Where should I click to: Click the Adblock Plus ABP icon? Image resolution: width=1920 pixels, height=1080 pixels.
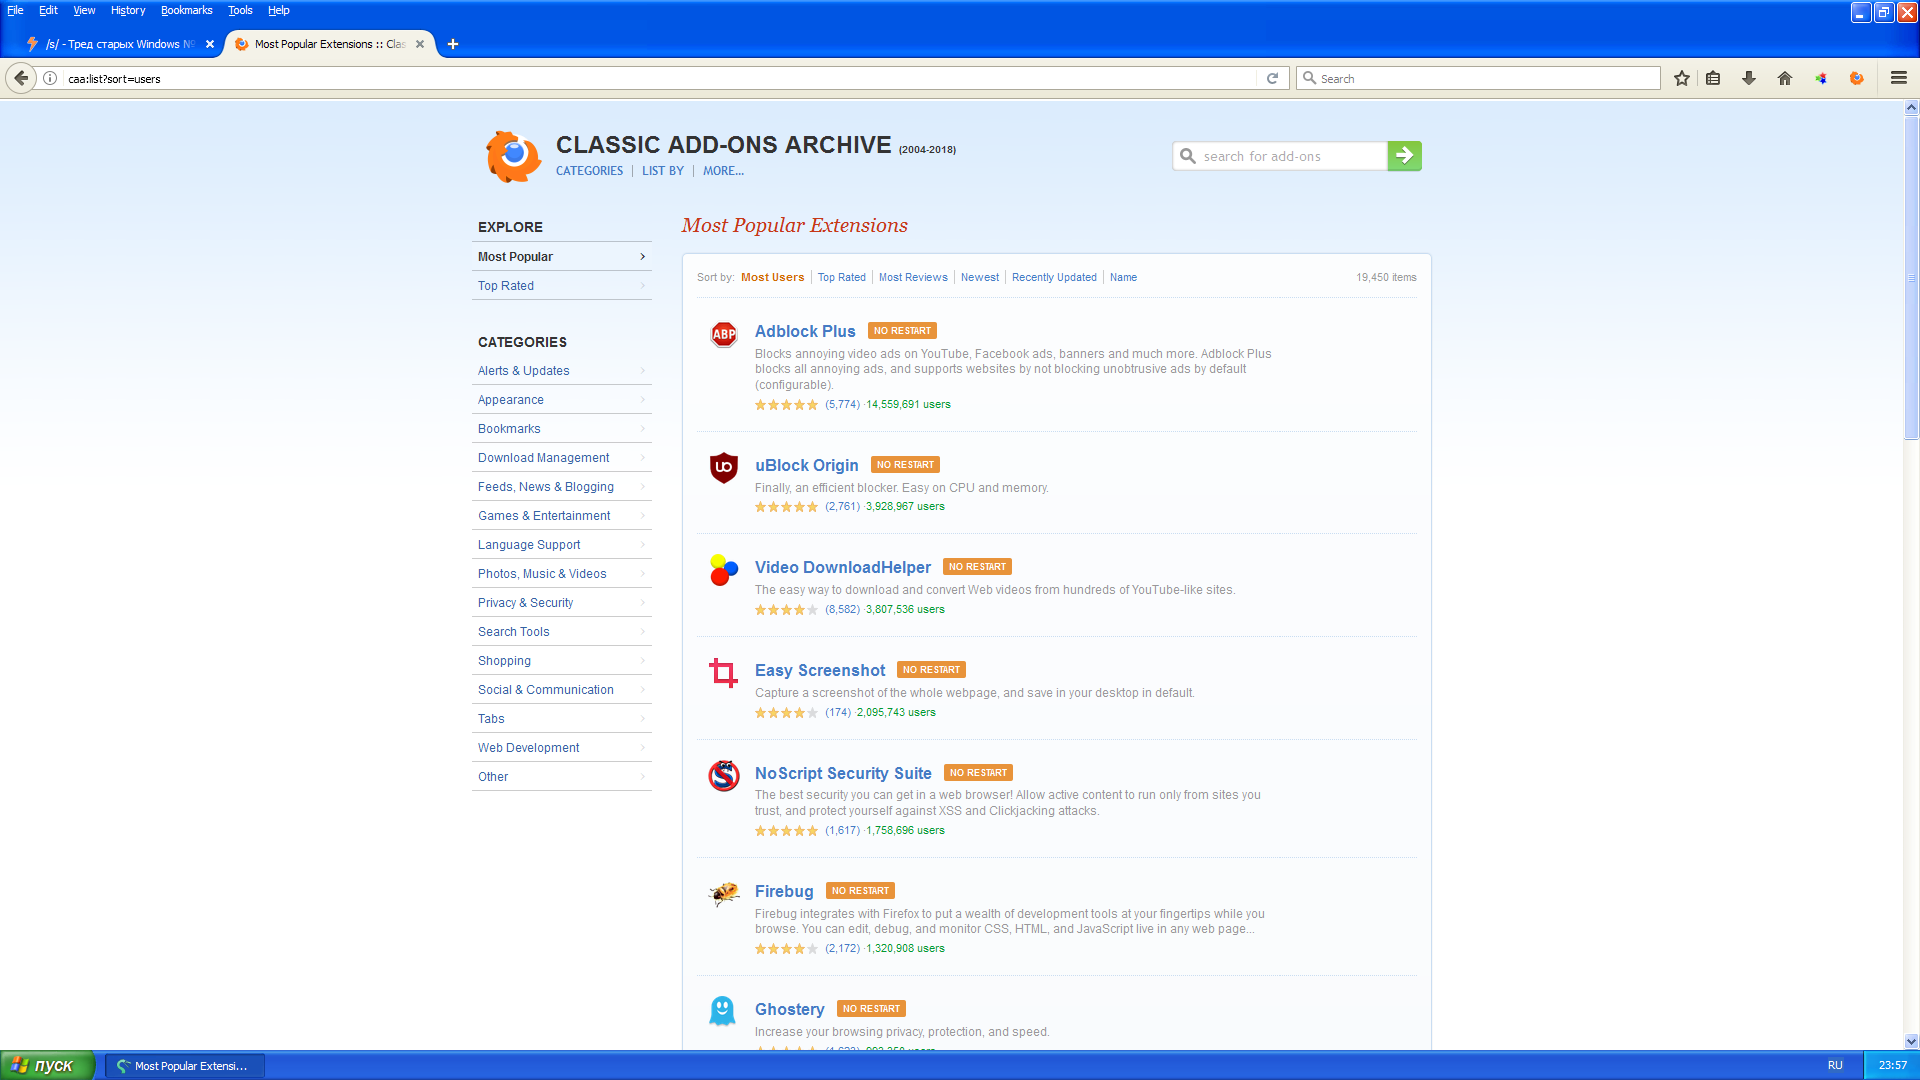[724, 334]
